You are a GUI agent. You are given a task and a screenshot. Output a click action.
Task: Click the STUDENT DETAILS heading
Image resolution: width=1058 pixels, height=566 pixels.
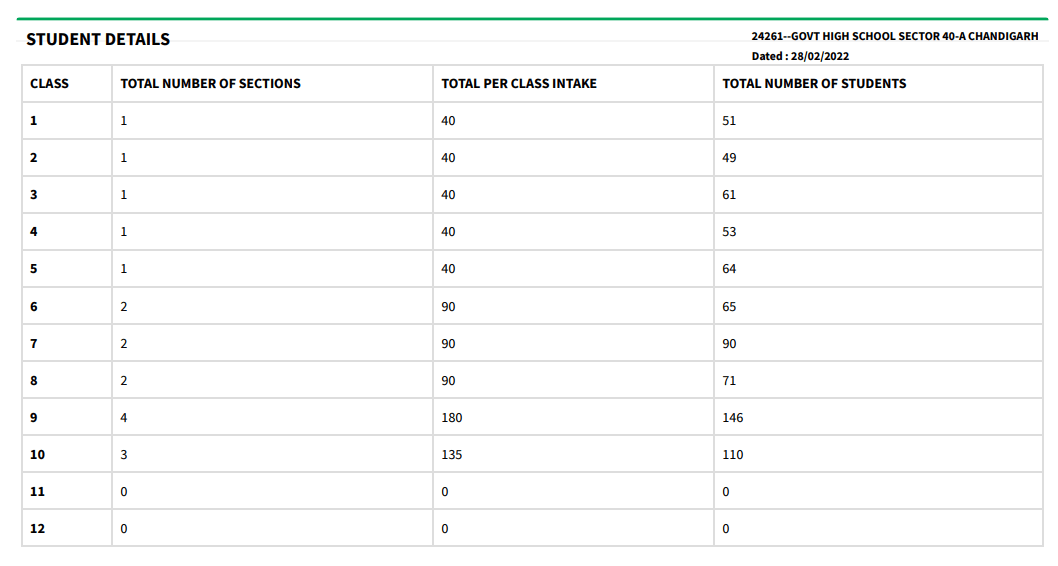coord(98,40)
